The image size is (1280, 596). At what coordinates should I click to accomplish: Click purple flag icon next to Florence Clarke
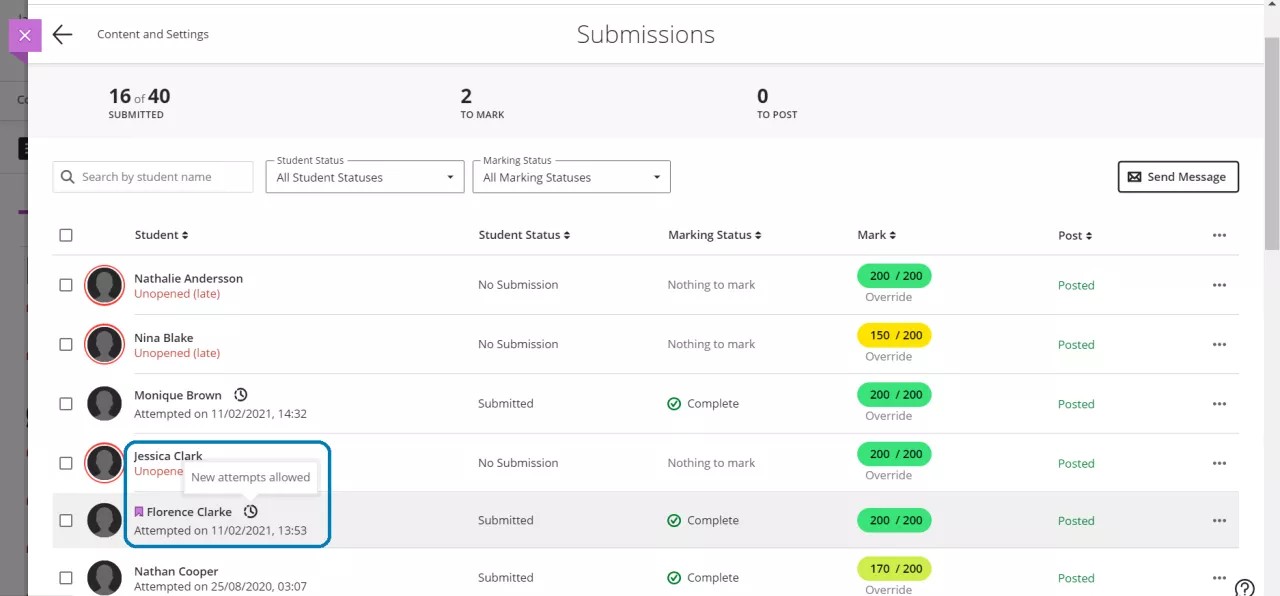(139, 512)
